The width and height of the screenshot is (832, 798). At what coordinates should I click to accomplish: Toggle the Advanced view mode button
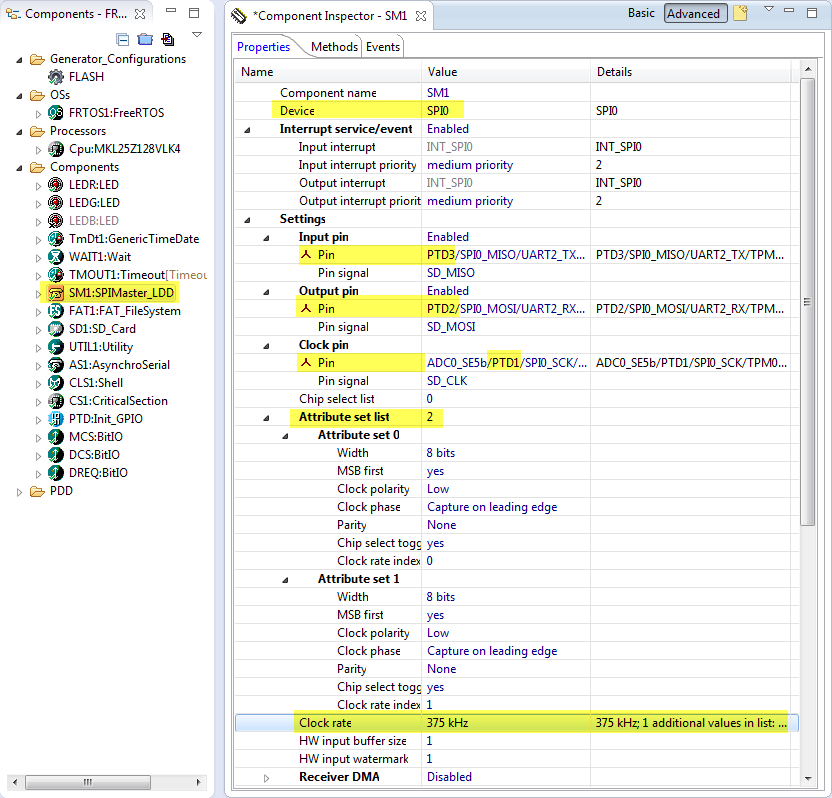click(693, 14)
